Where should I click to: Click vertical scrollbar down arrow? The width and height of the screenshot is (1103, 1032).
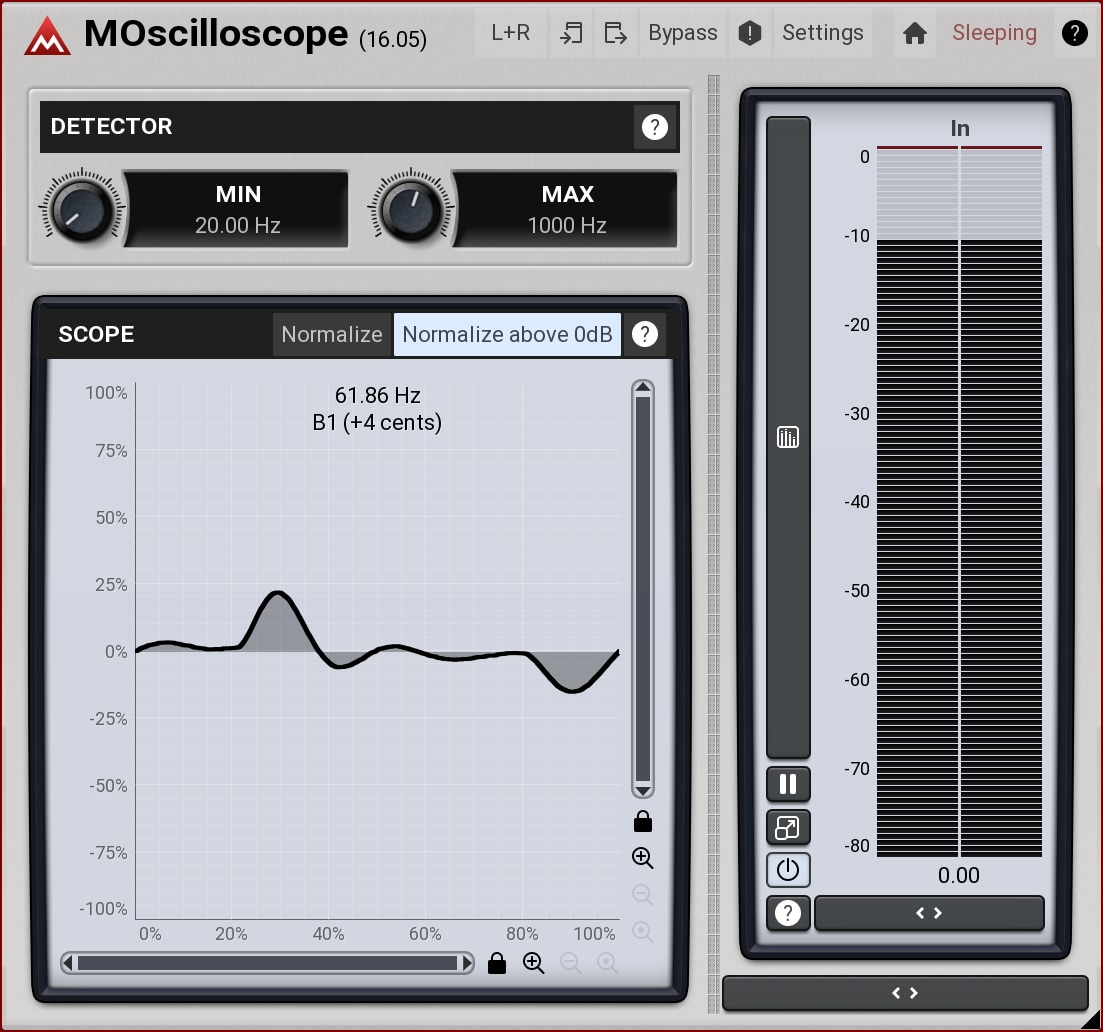coord(642,789)
